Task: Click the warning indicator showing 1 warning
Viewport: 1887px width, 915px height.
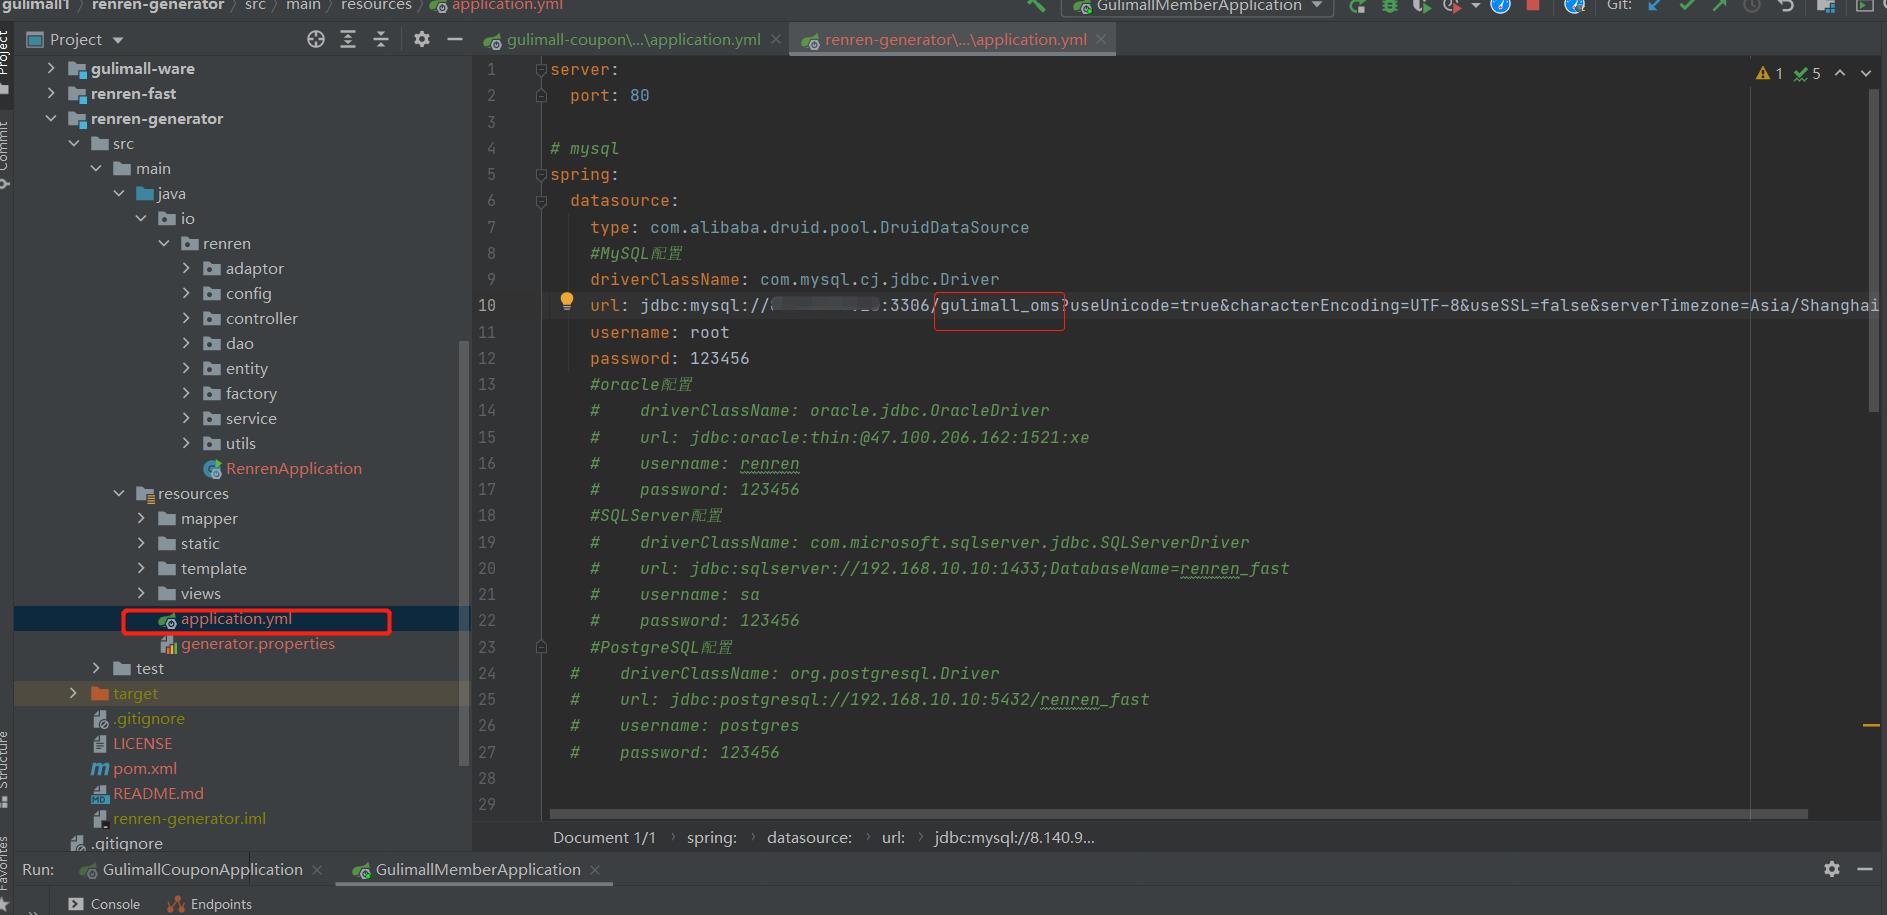Action: (1769, 73)
